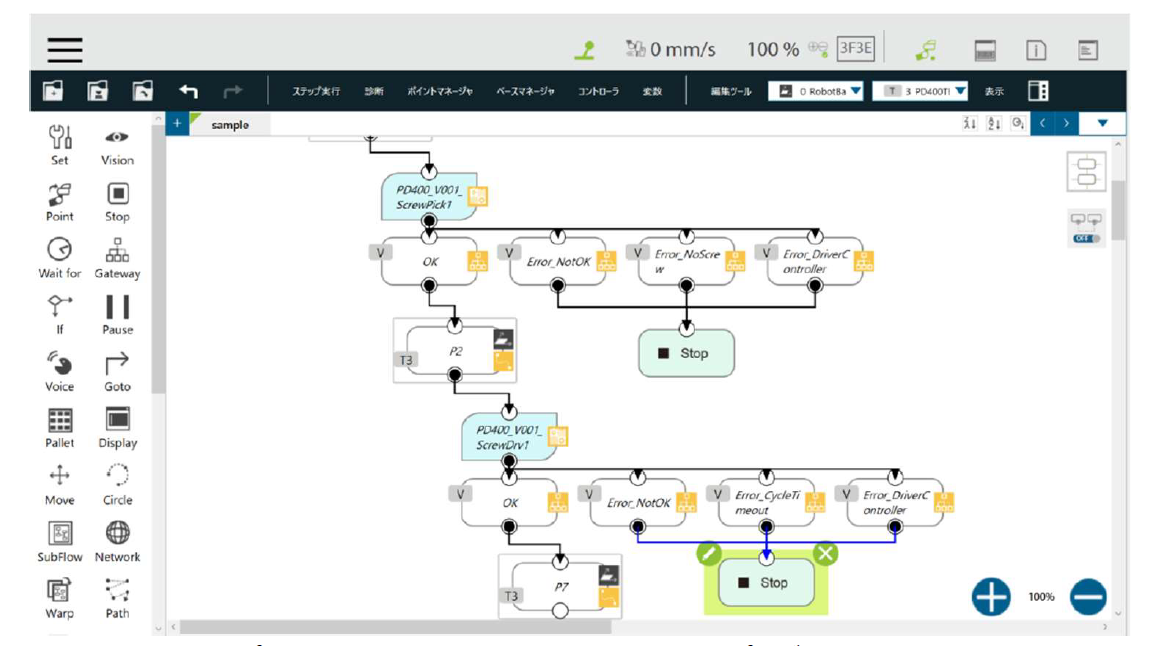The image size is (1156, 646).
Task: Click the green edit icon on Stop node
Action: [708, 554]
